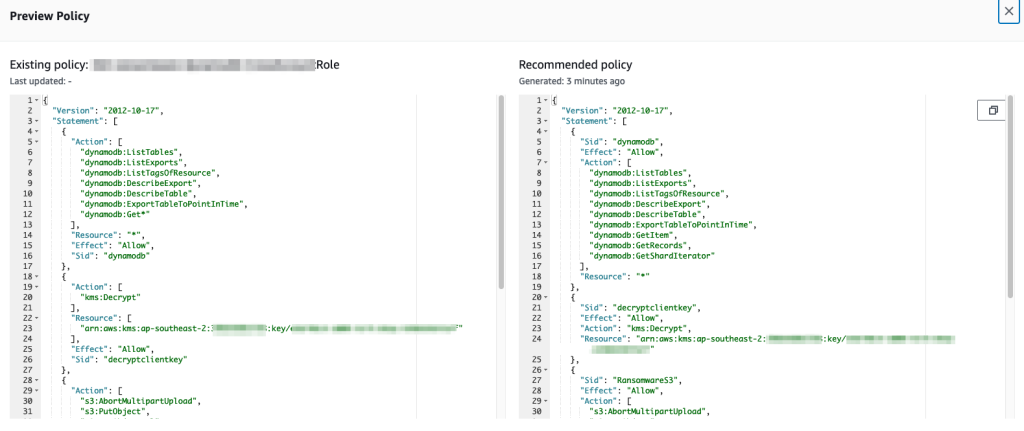Click "dynamodb:DescribeTable" in existing policy
This screenshot has width=1024, height=431.
(x=136, y=194)
